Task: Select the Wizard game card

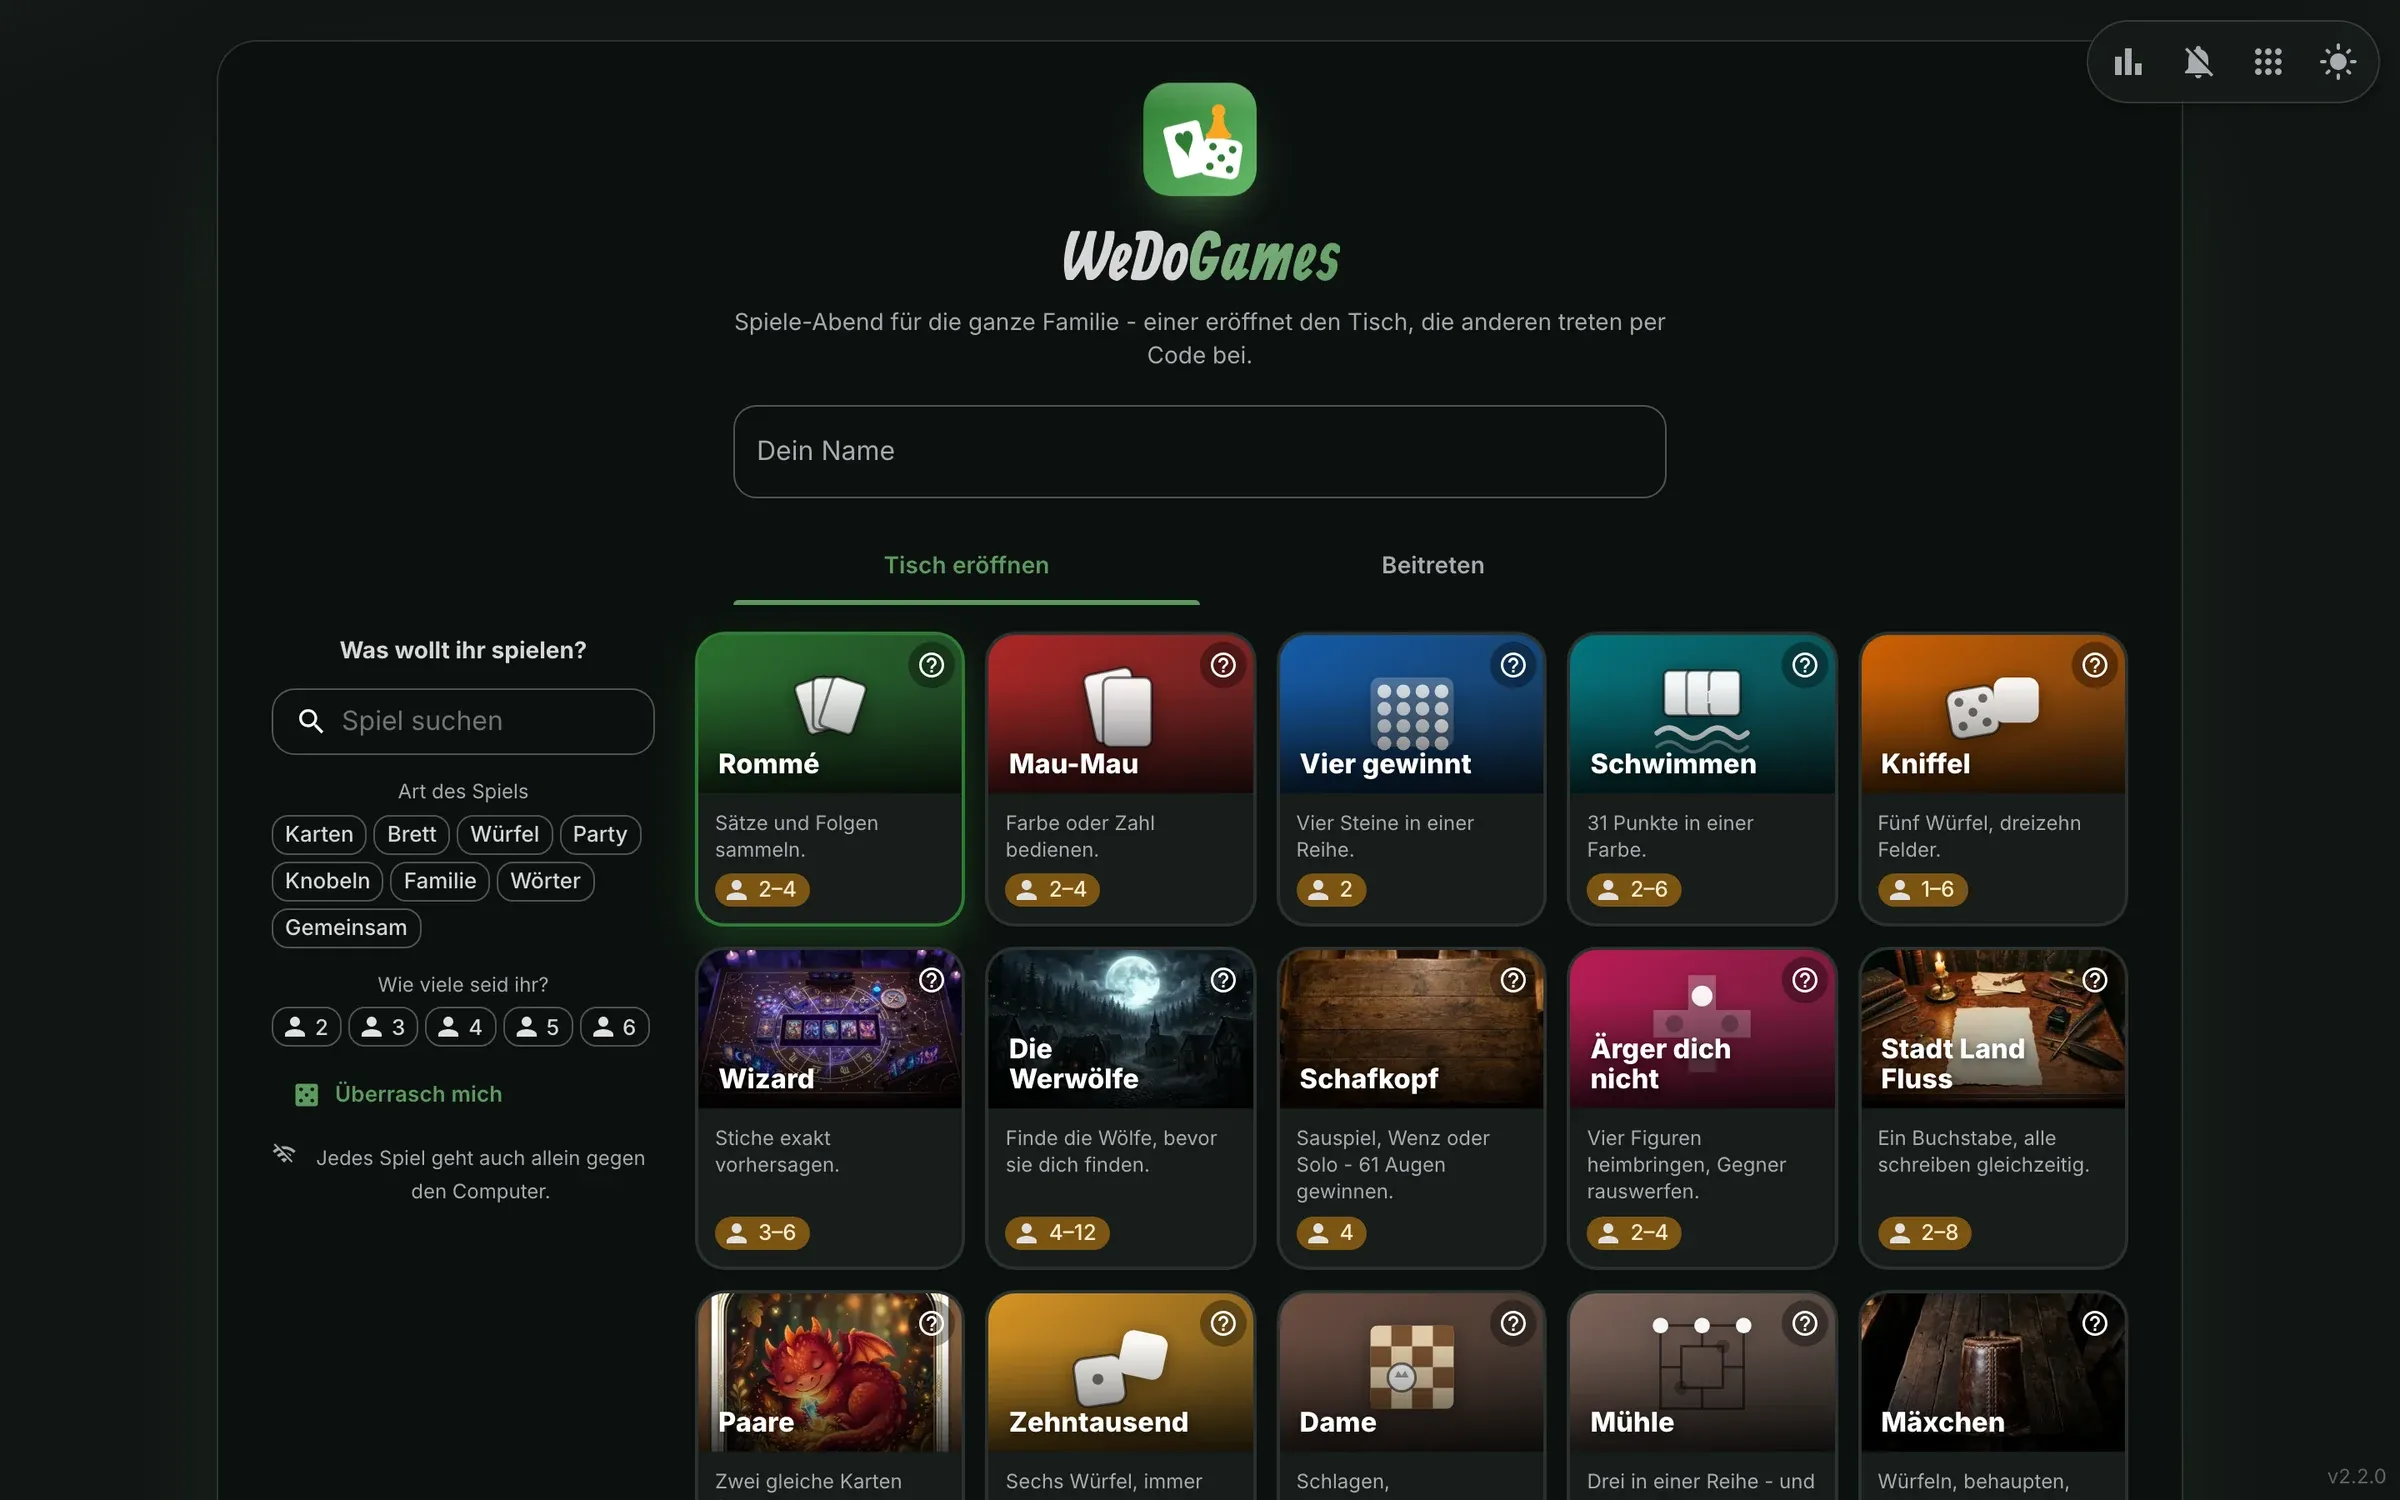Action: coord(830,1108)
